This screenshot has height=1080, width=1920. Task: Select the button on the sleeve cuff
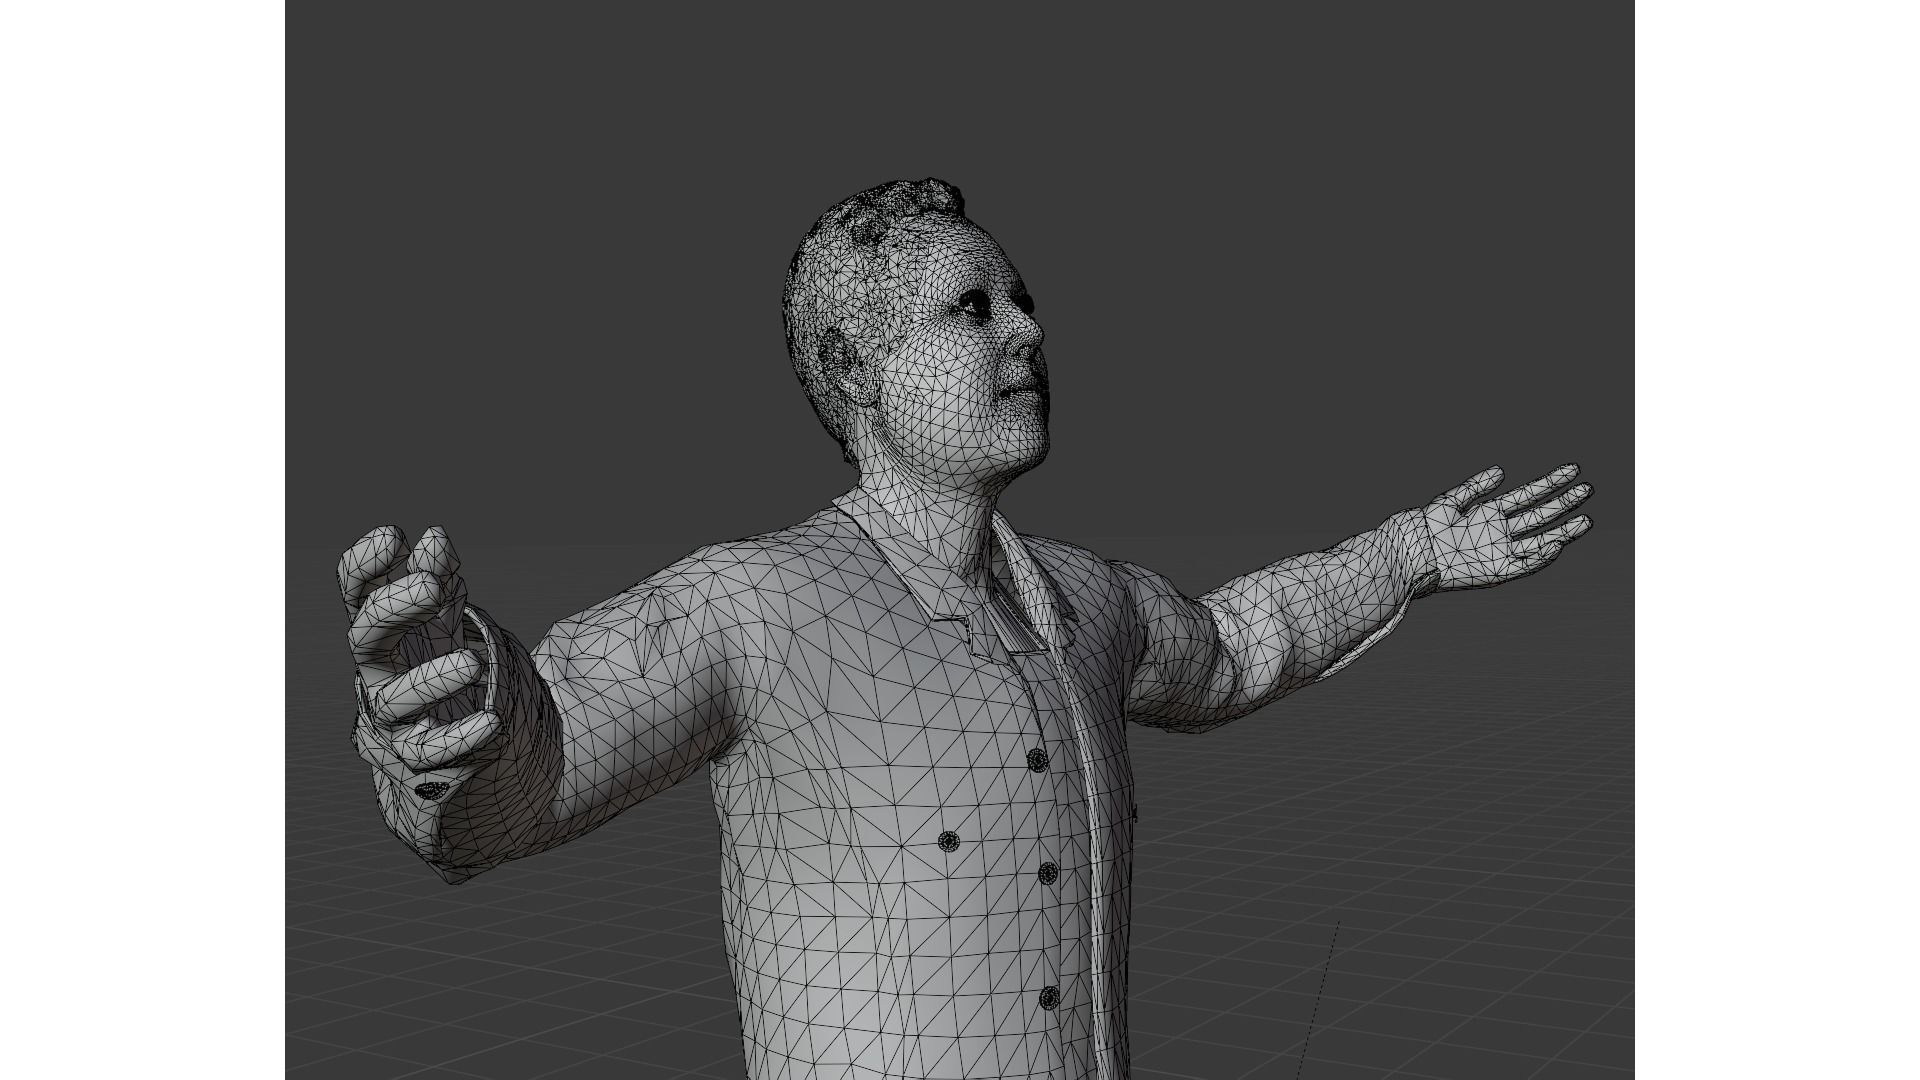[431, 789]
